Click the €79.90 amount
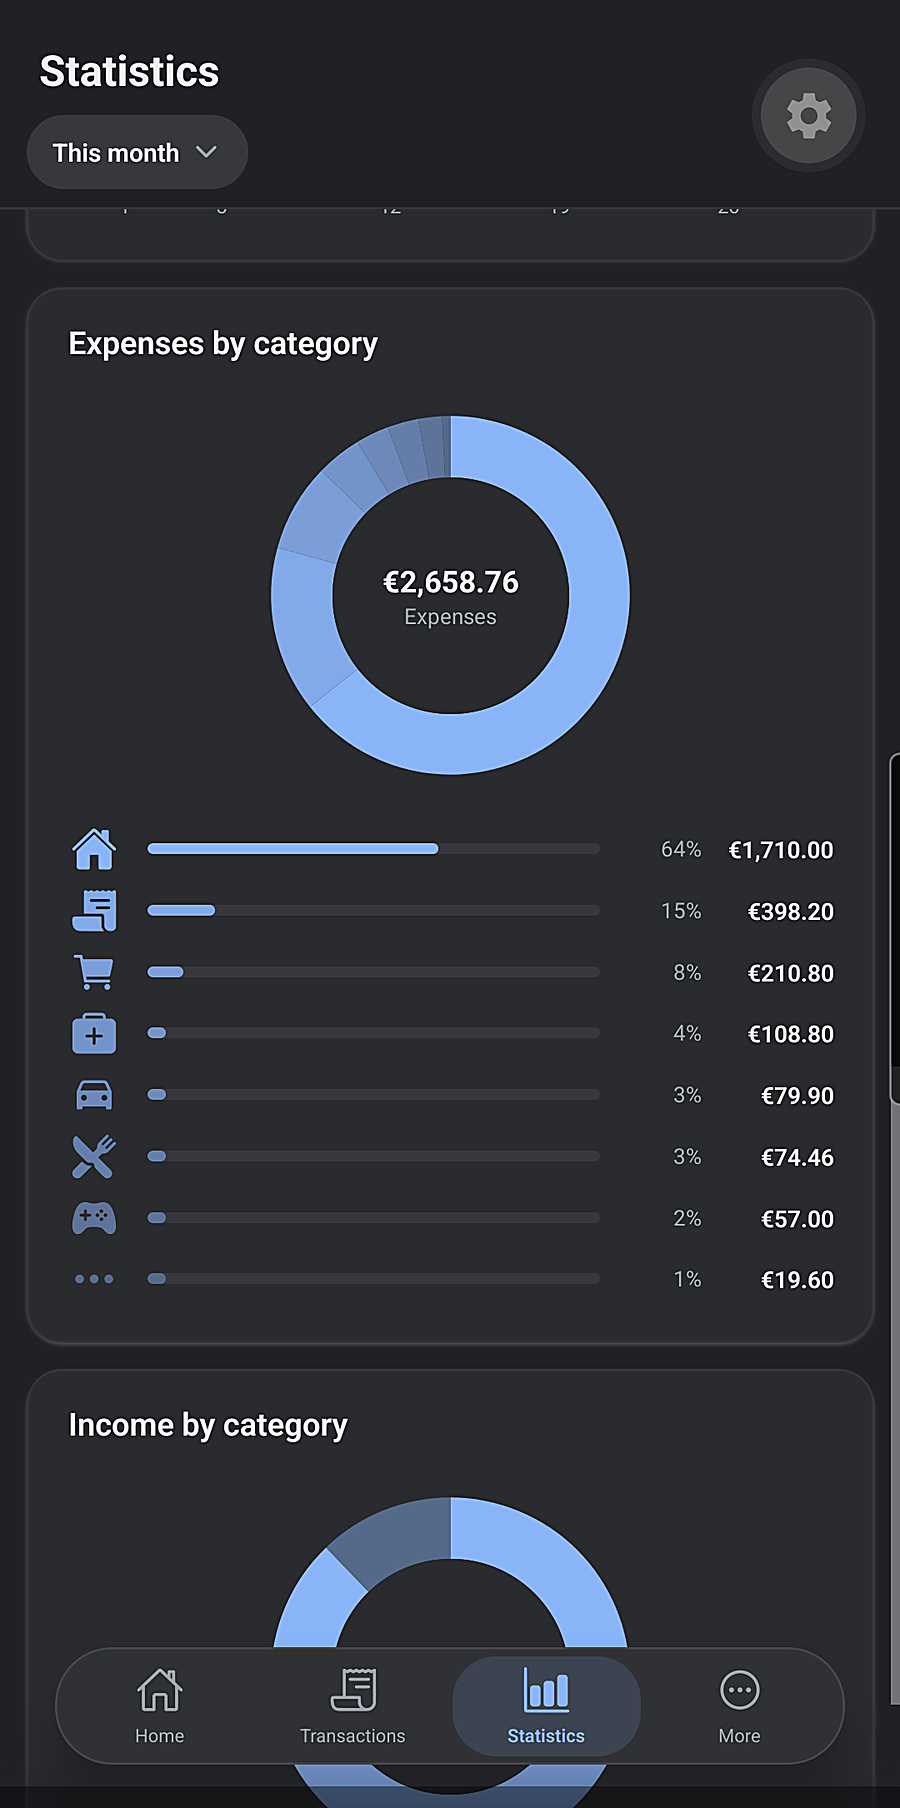The width and height of the screenshot is (900, 1808). pyautogui.click(x=797, y=1096)
